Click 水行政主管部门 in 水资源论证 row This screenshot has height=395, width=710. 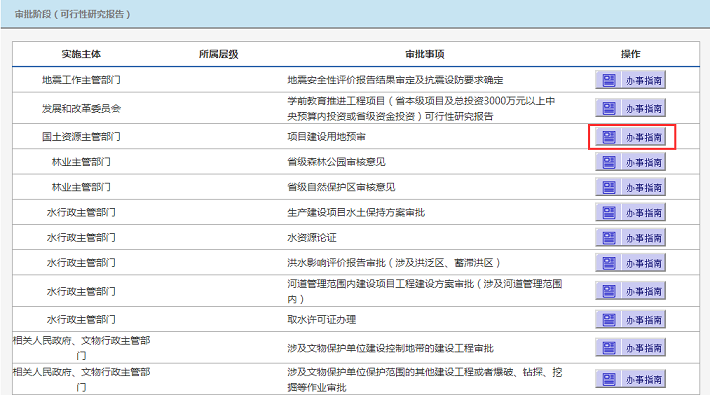[81, 238]
